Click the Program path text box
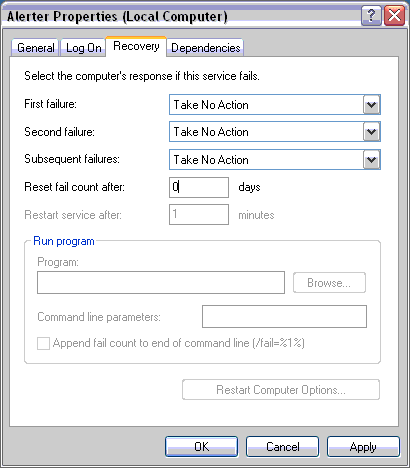Screen dimensions: 410x468 pos(161,283)
